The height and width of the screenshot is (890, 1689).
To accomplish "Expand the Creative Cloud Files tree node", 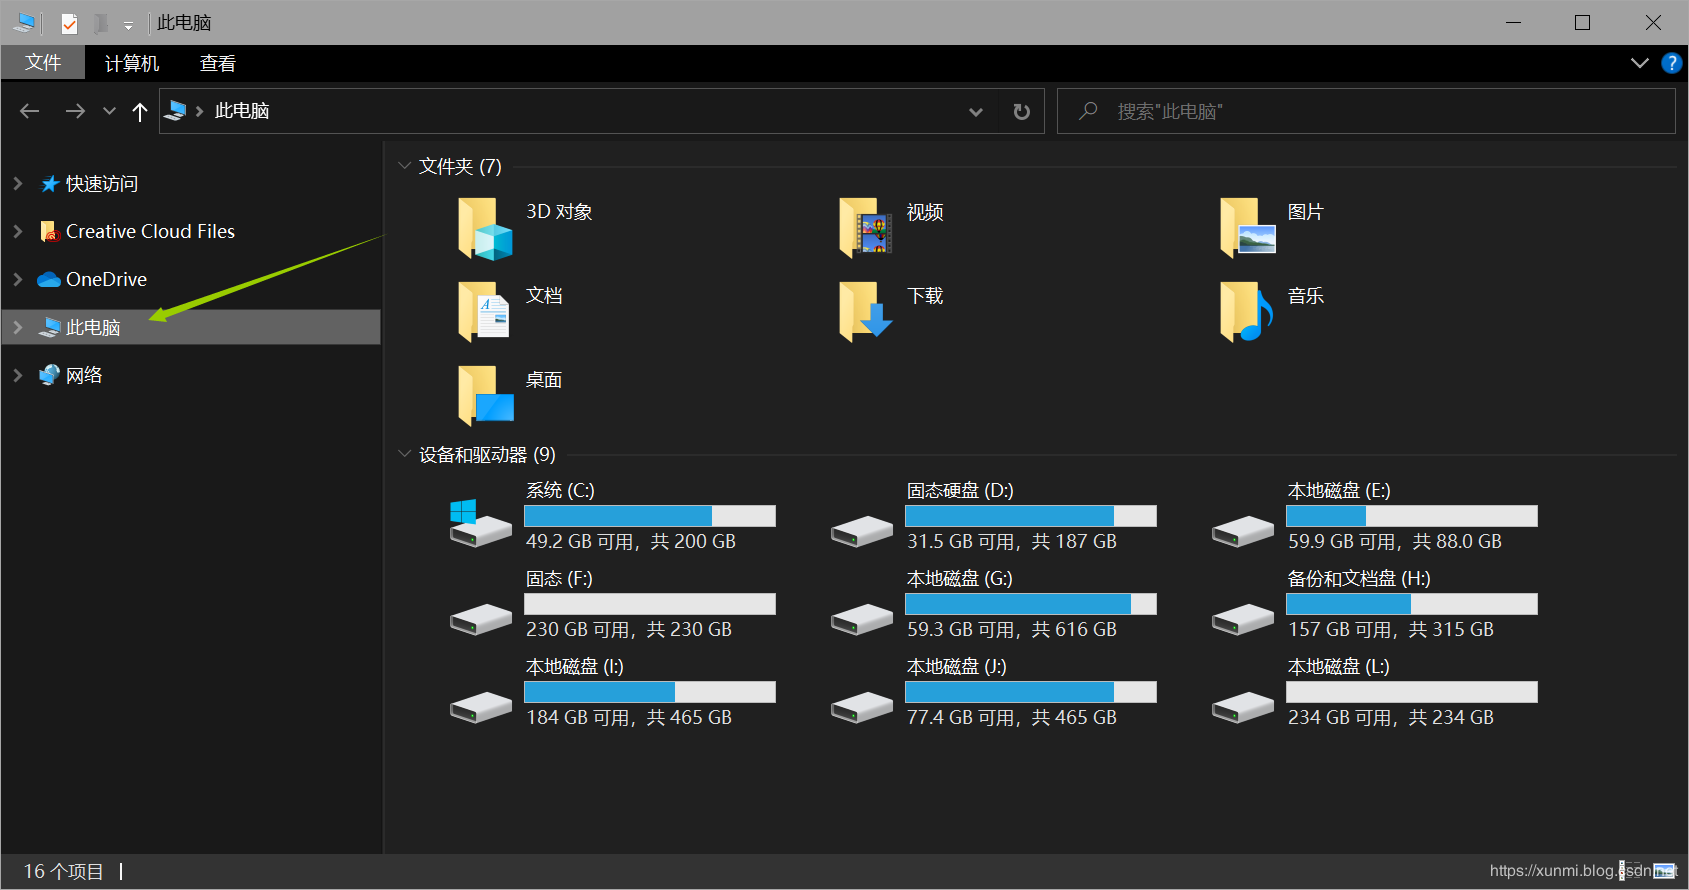I will pos(18,231).
